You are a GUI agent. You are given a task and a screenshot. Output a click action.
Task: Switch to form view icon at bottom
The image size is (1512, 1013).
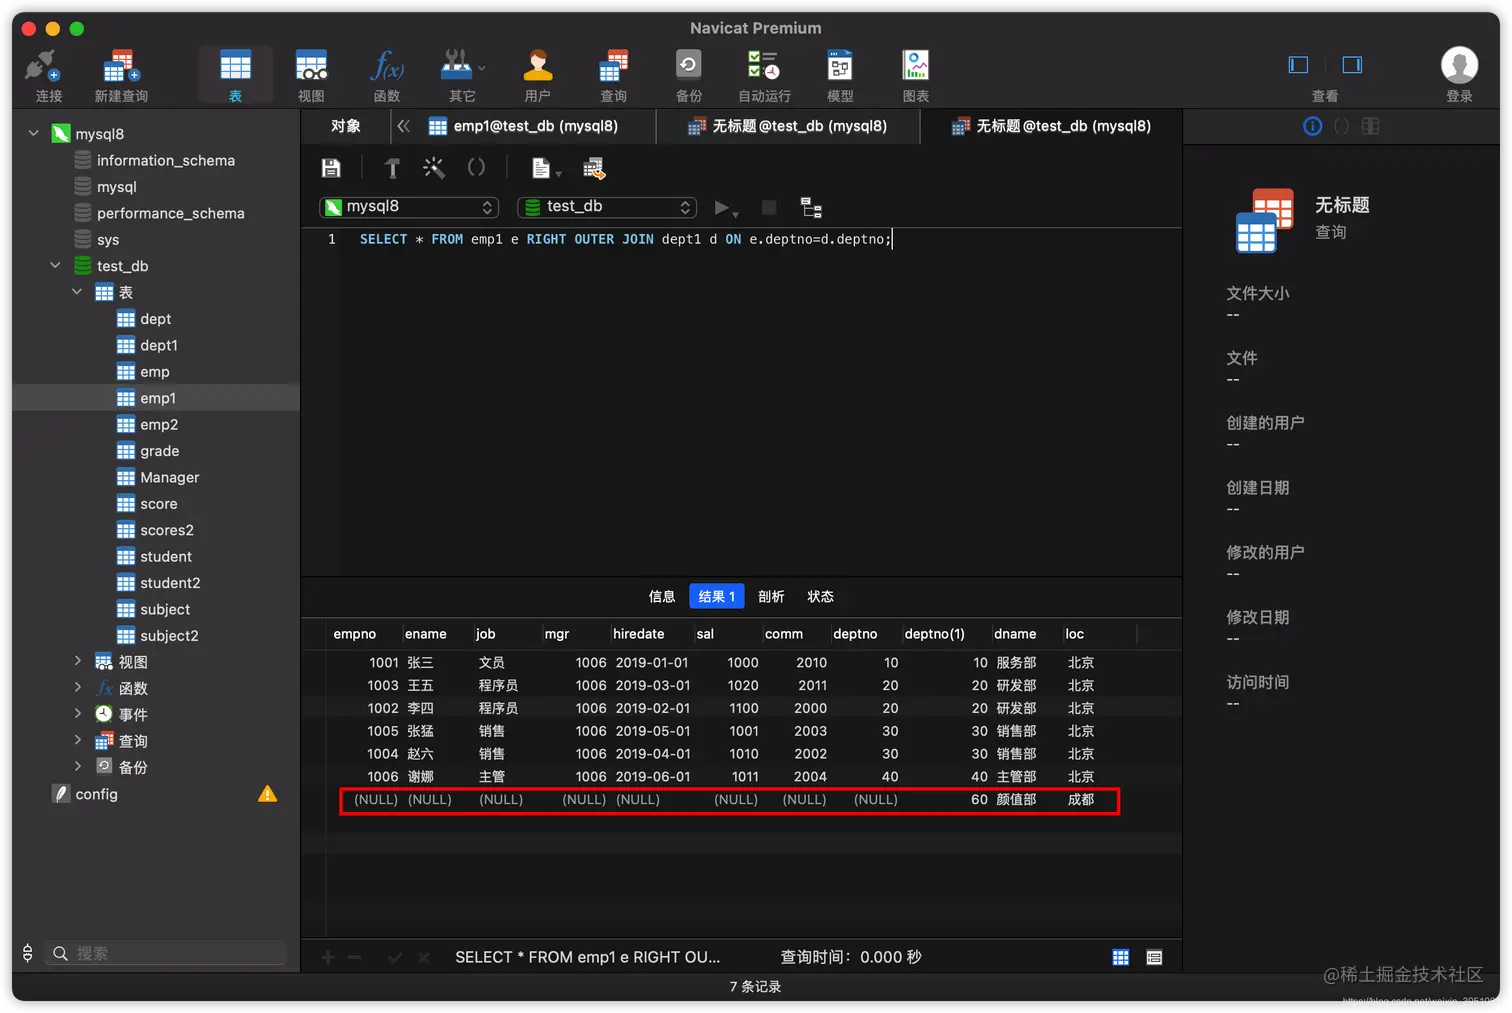[x=1154, y=957]
